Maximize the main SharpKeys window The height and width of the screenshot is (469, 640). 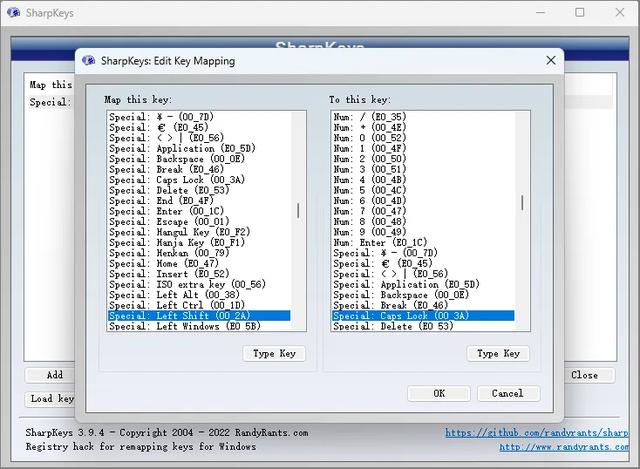point(580,13)
